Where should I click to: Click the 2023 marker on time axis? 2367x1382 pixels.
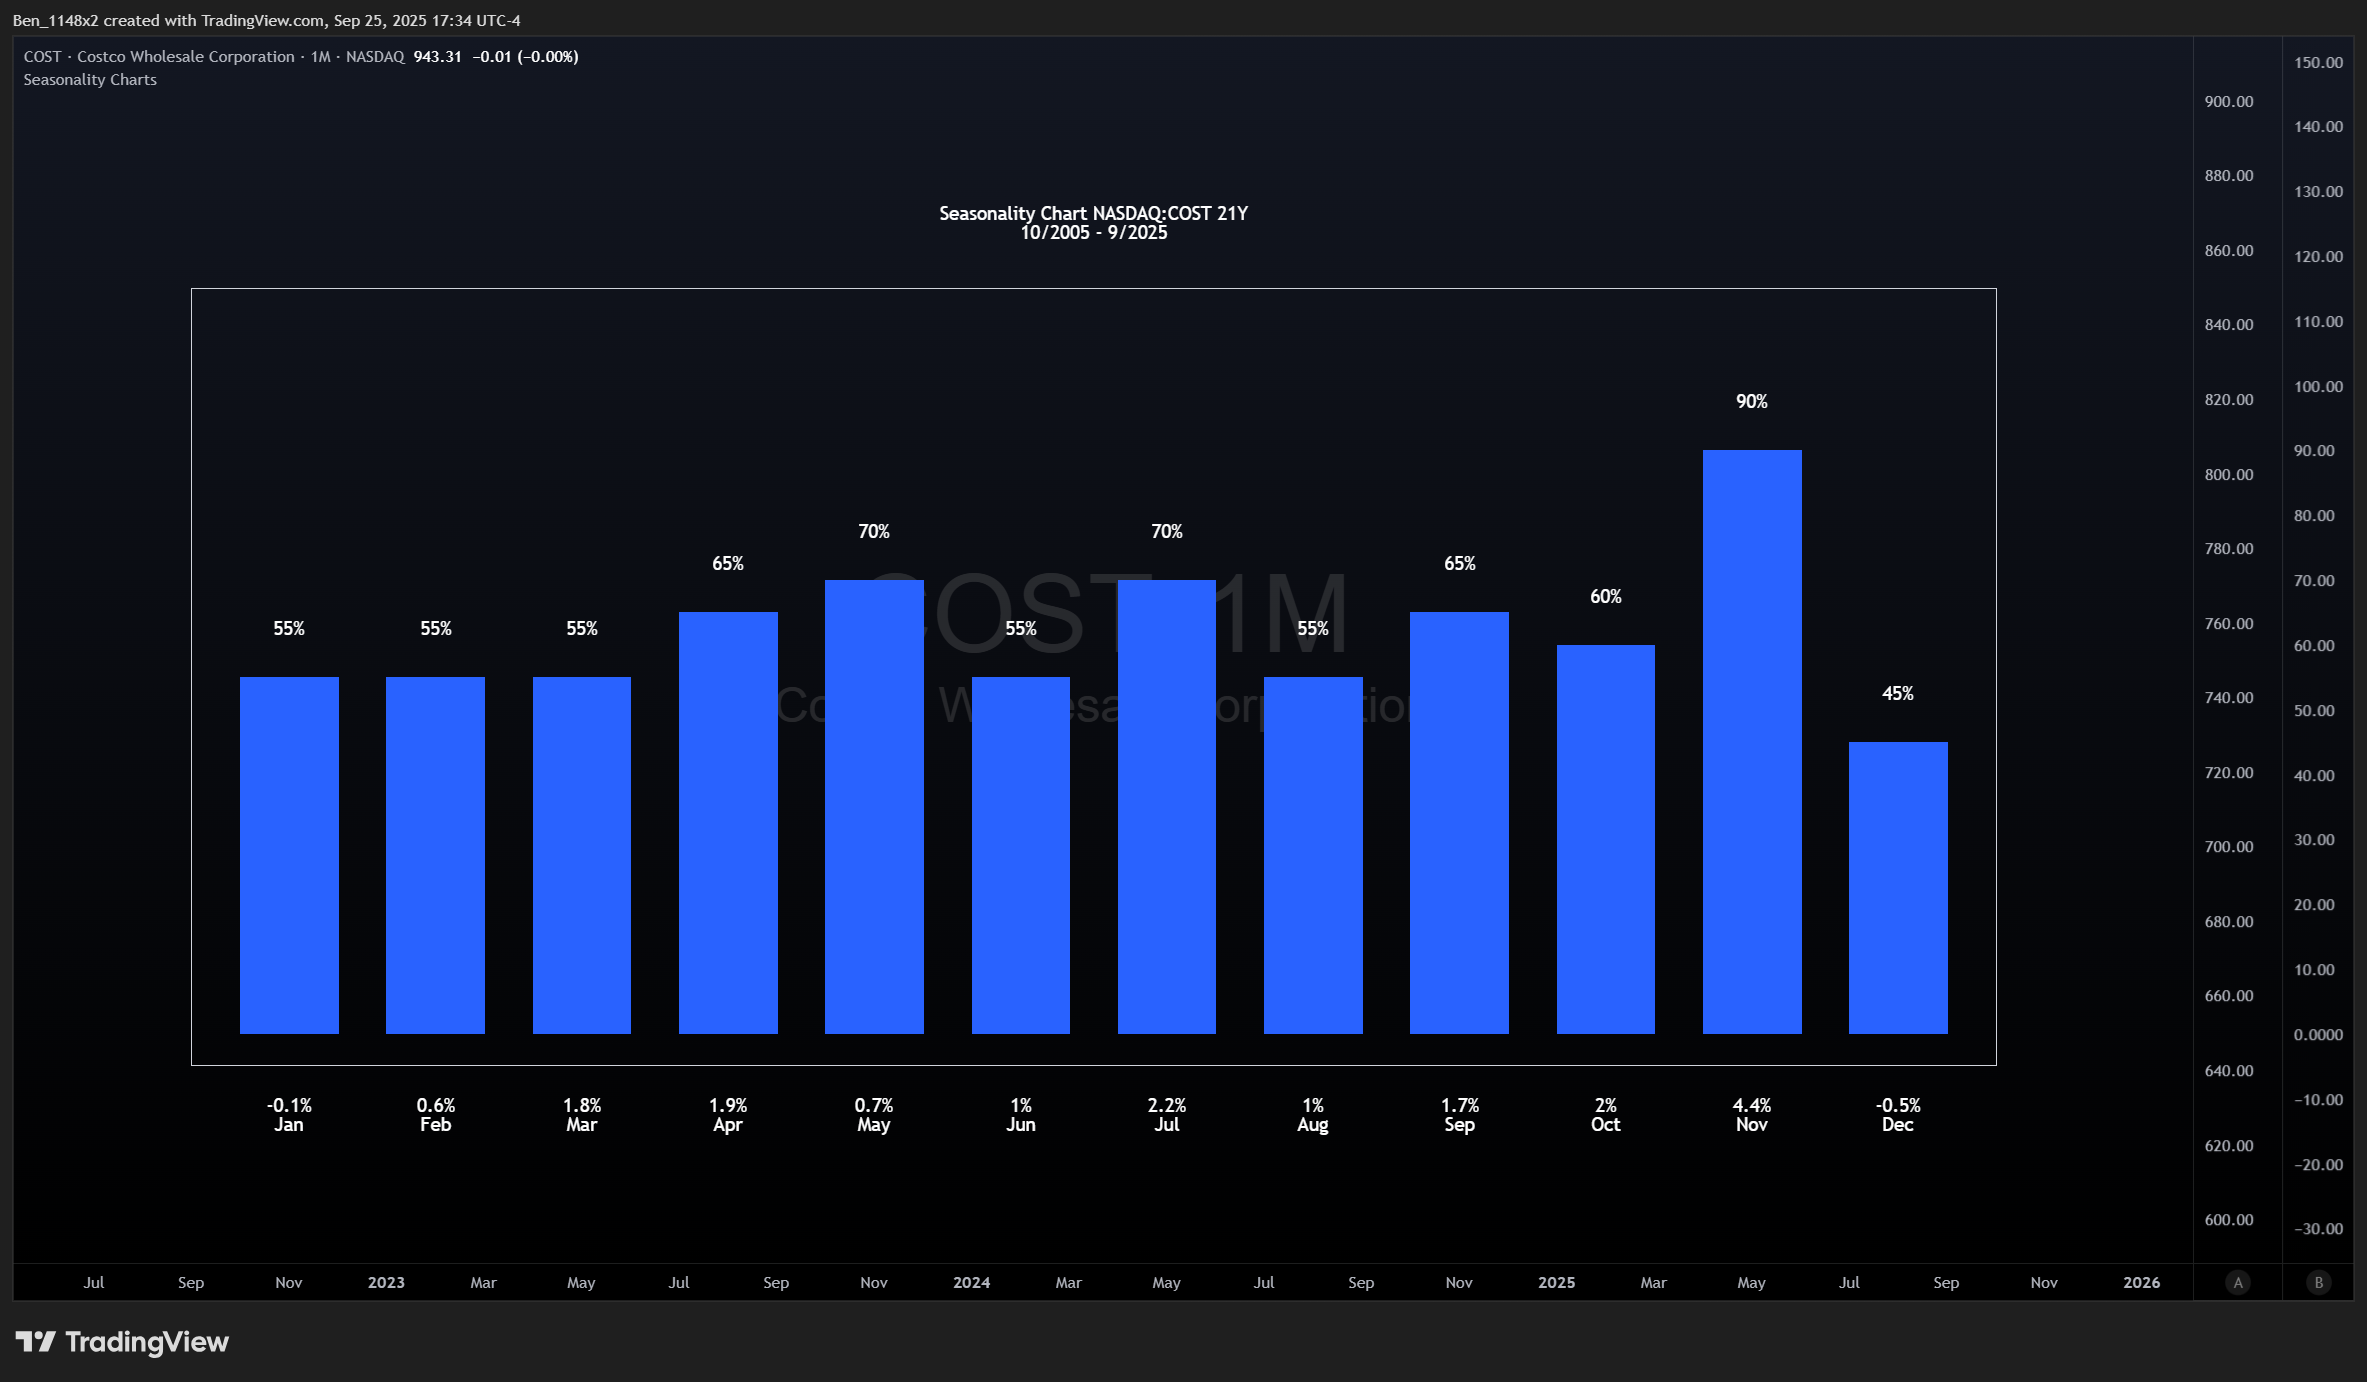tap(386, 1282)
